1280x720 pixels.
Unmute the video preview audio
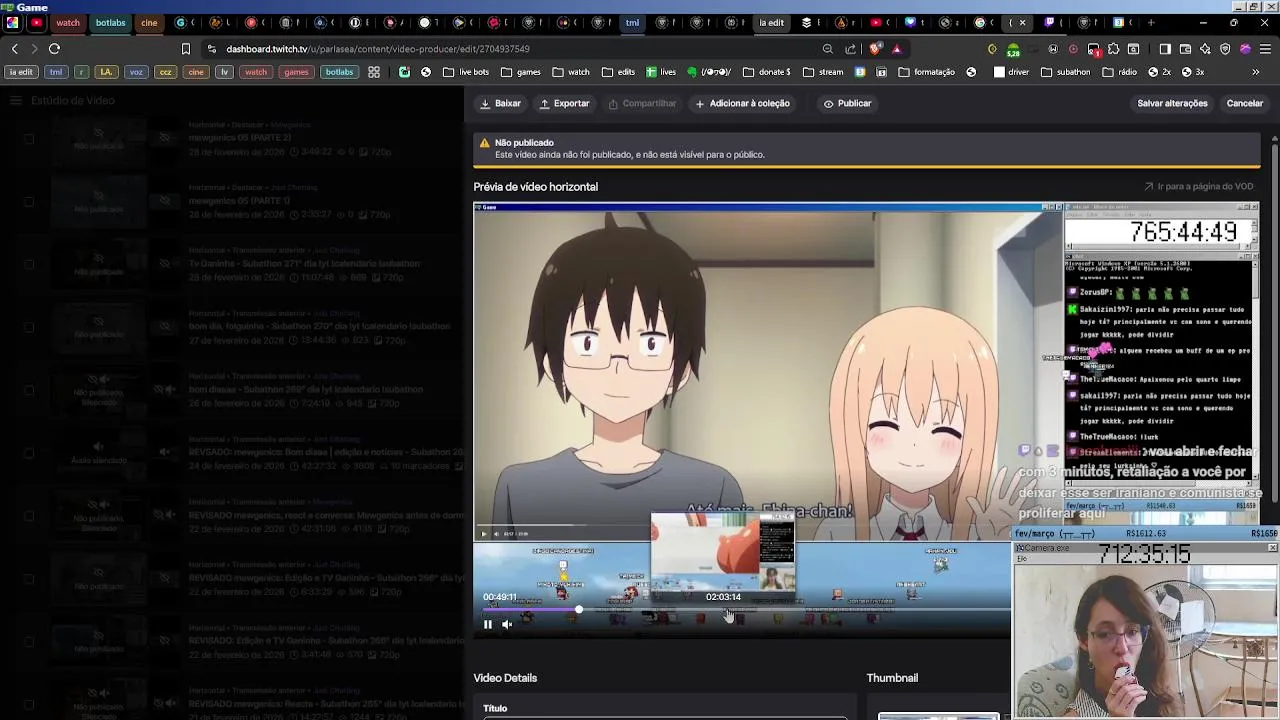coord(507,624)
